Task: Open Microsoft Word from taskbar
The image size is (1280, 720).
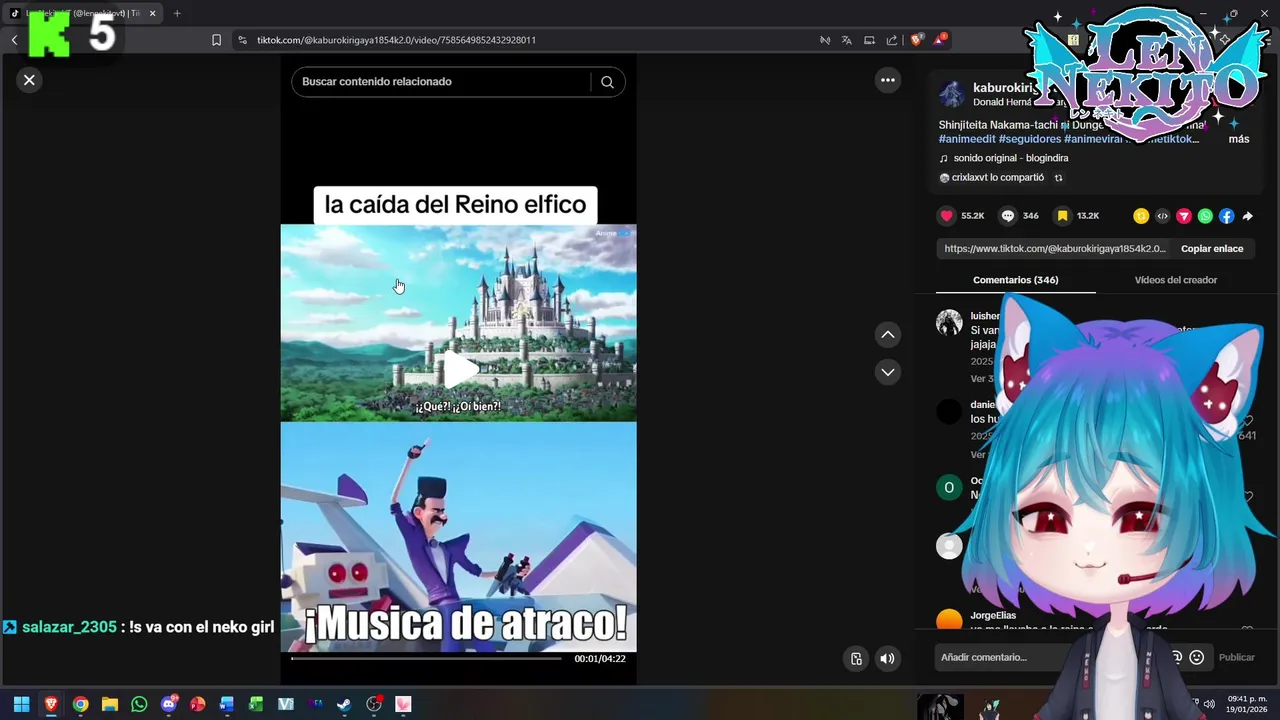Action: tap(227, 704)
